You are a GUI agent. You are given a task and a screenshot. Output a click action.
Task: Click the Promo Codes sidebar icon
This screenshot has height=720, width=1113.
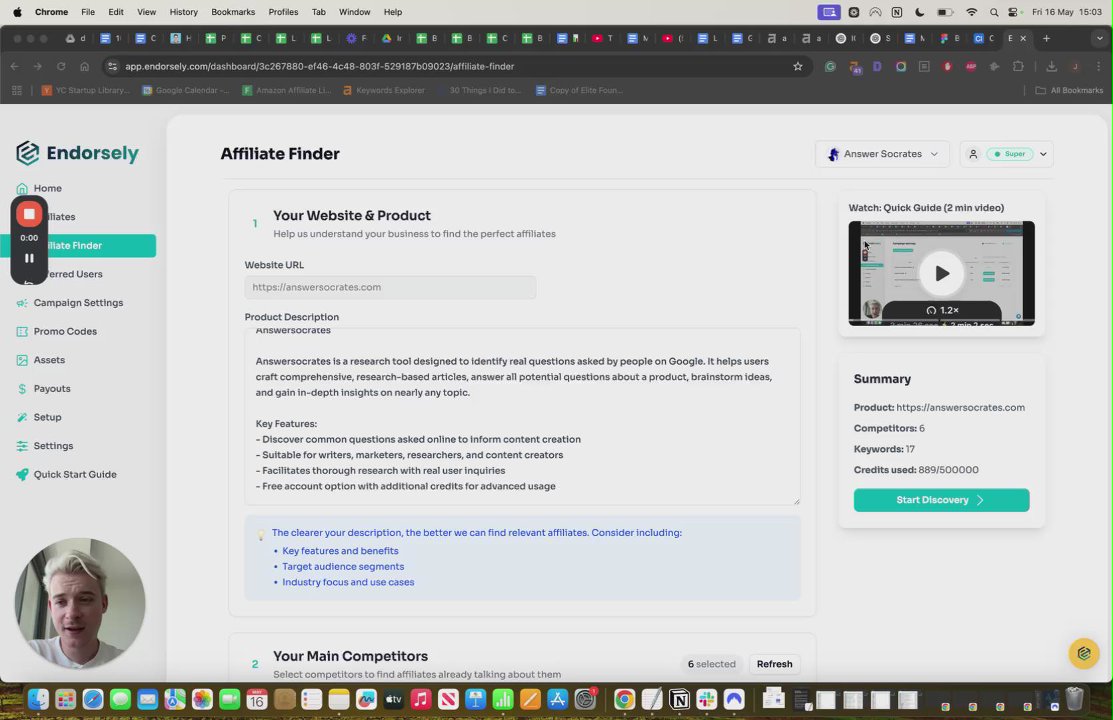22,332
